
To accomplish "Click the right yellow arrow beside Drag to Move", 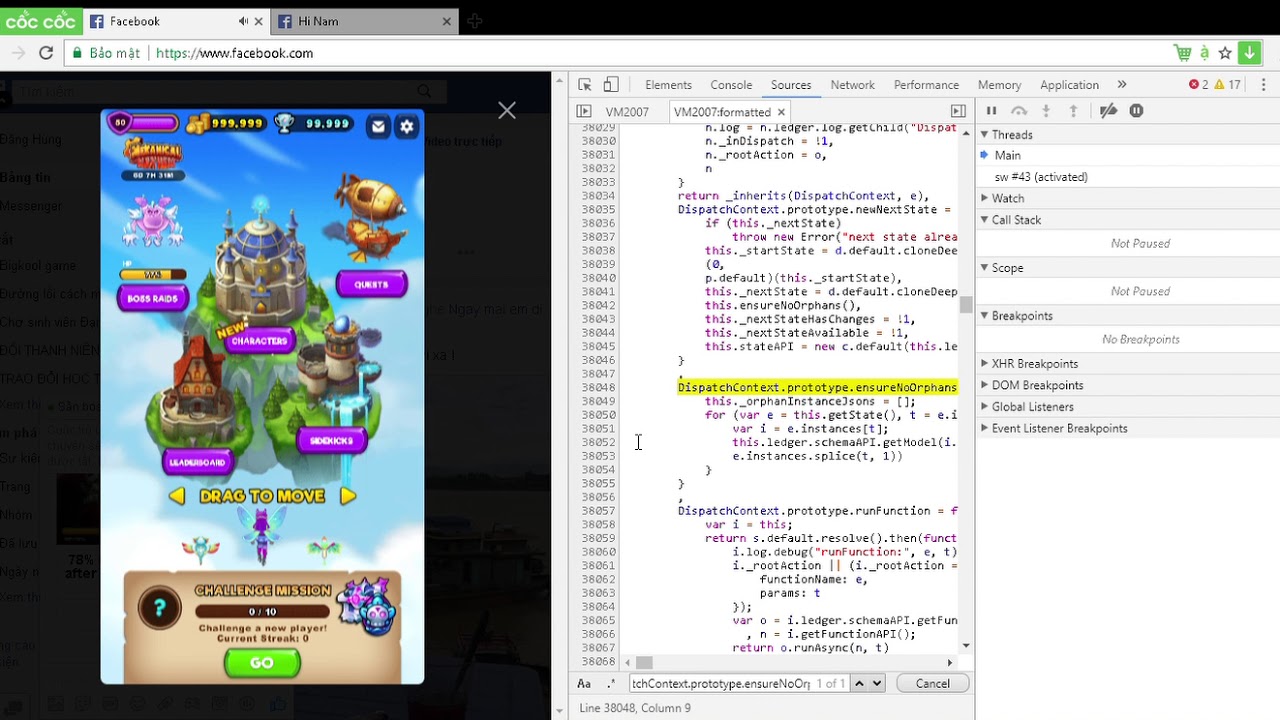I will click(348, 496).
